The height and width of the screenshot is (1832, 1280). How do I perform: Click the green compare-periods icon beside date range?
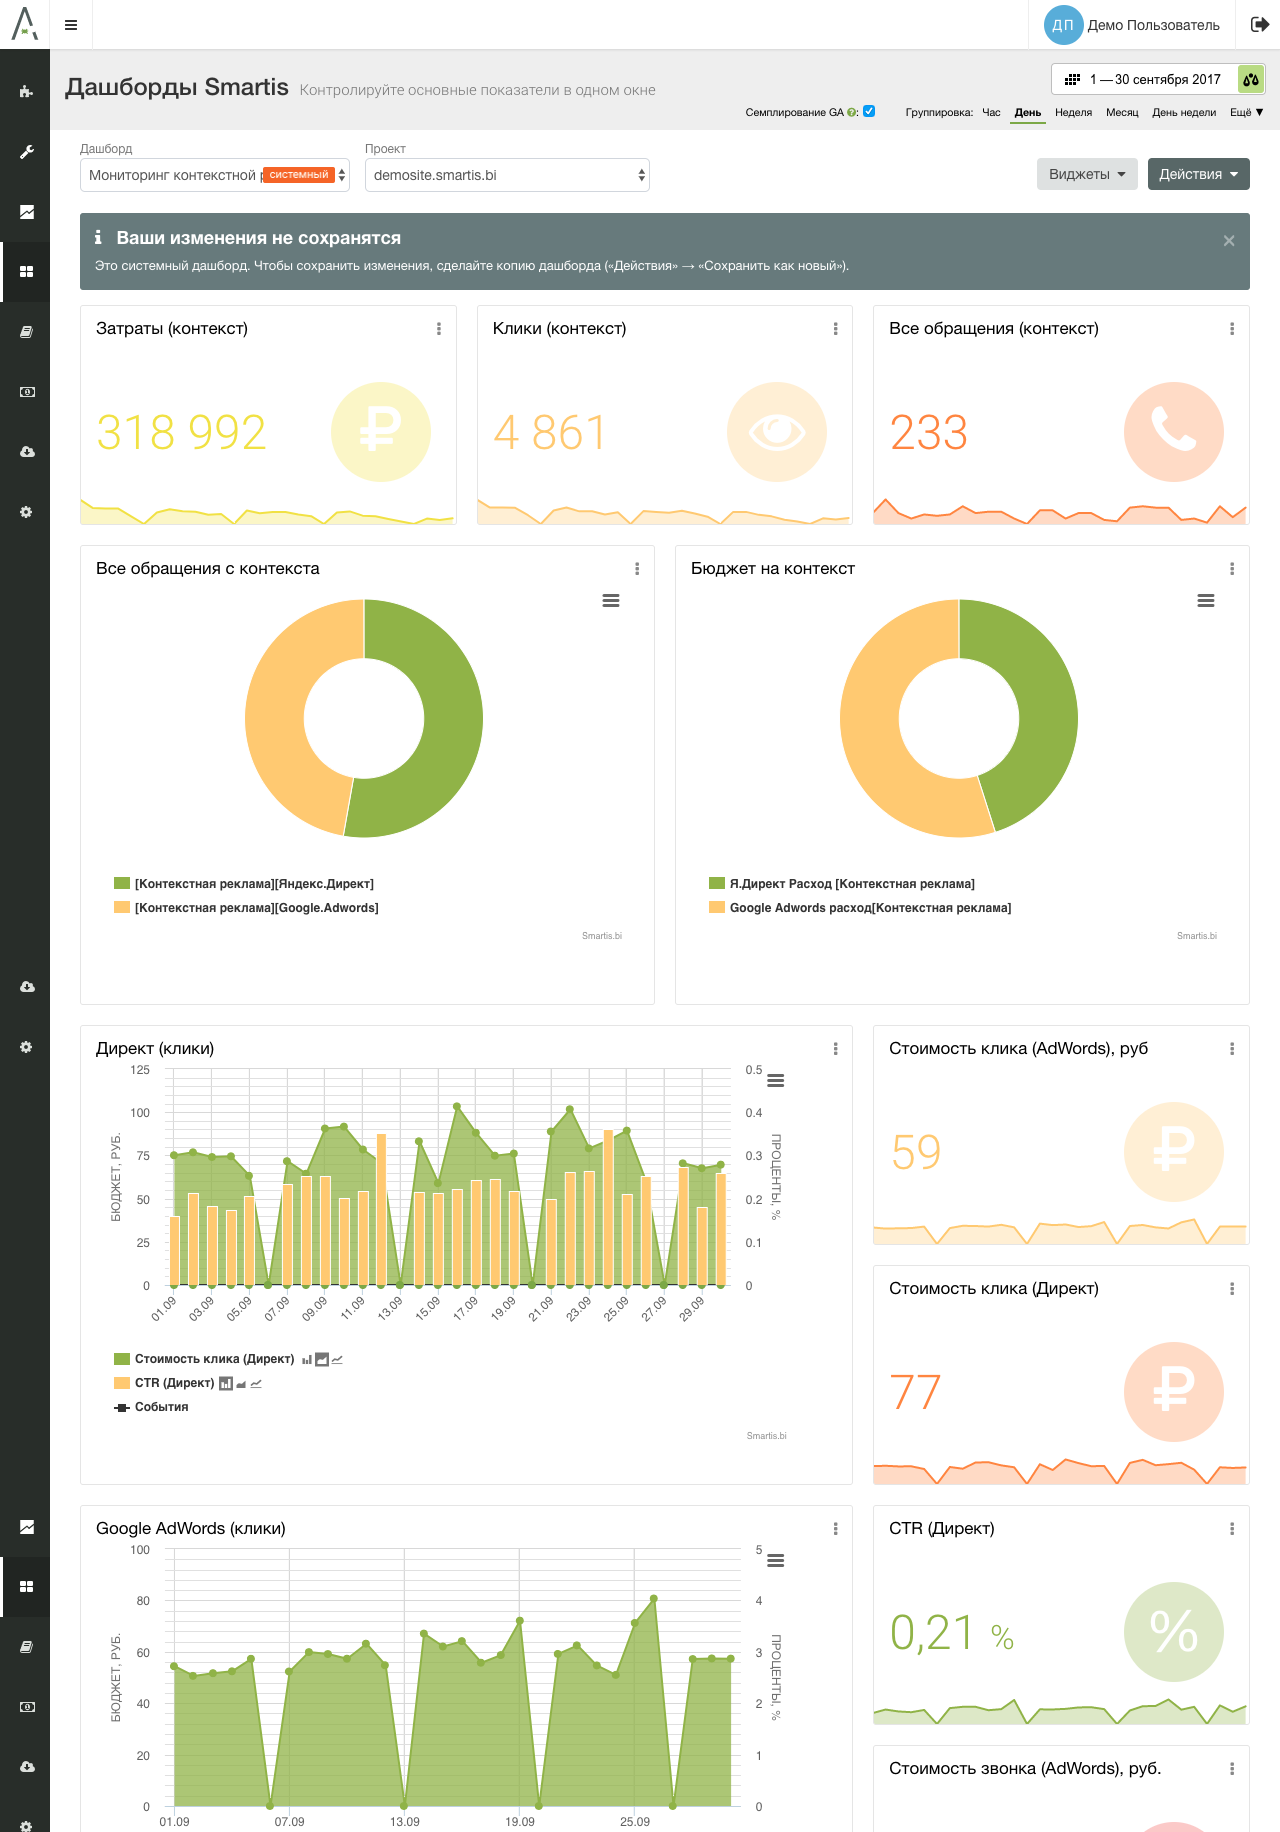[x=1250, y=79]
